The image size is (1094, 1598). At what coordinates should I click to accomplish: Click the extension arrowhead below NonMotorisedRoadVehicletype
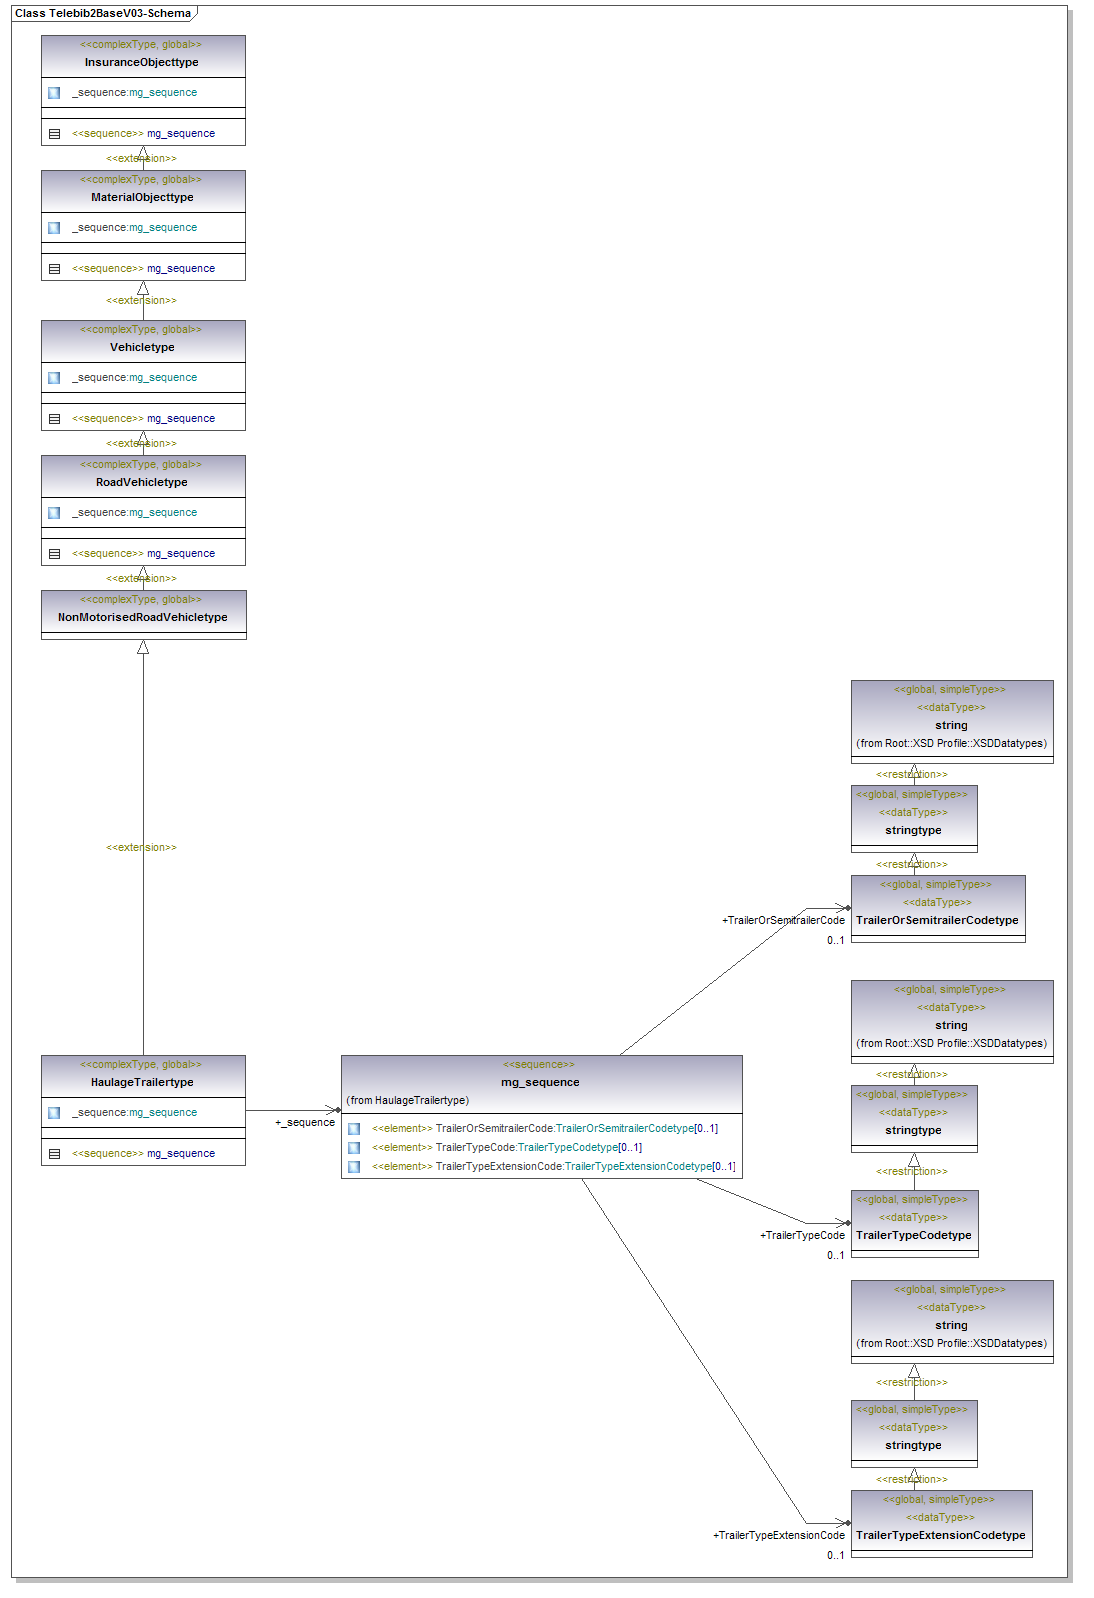point(143,648)
